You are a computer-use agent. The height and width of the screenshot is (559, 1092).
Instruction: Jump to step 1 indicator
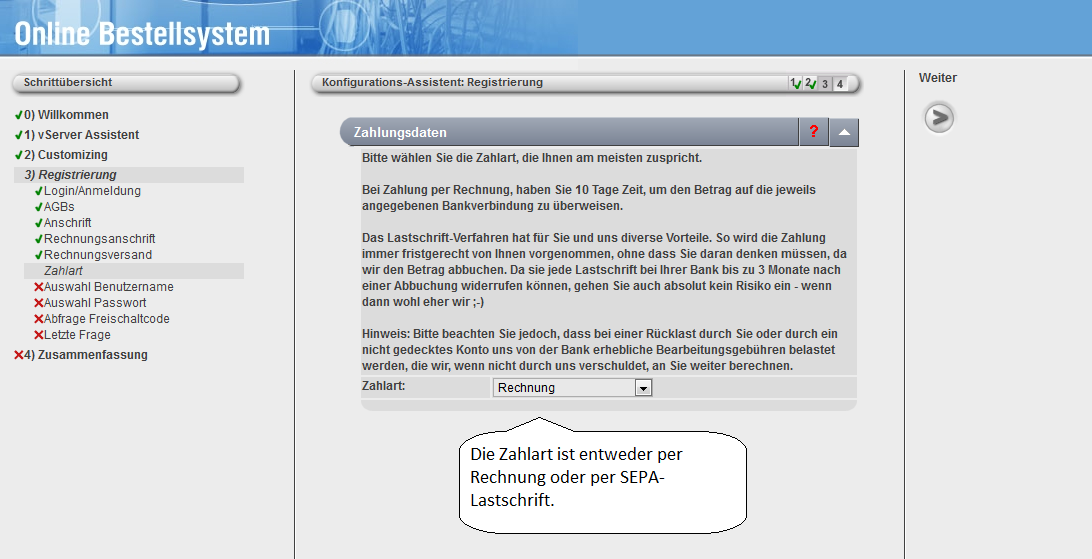(x=795, y=83)
